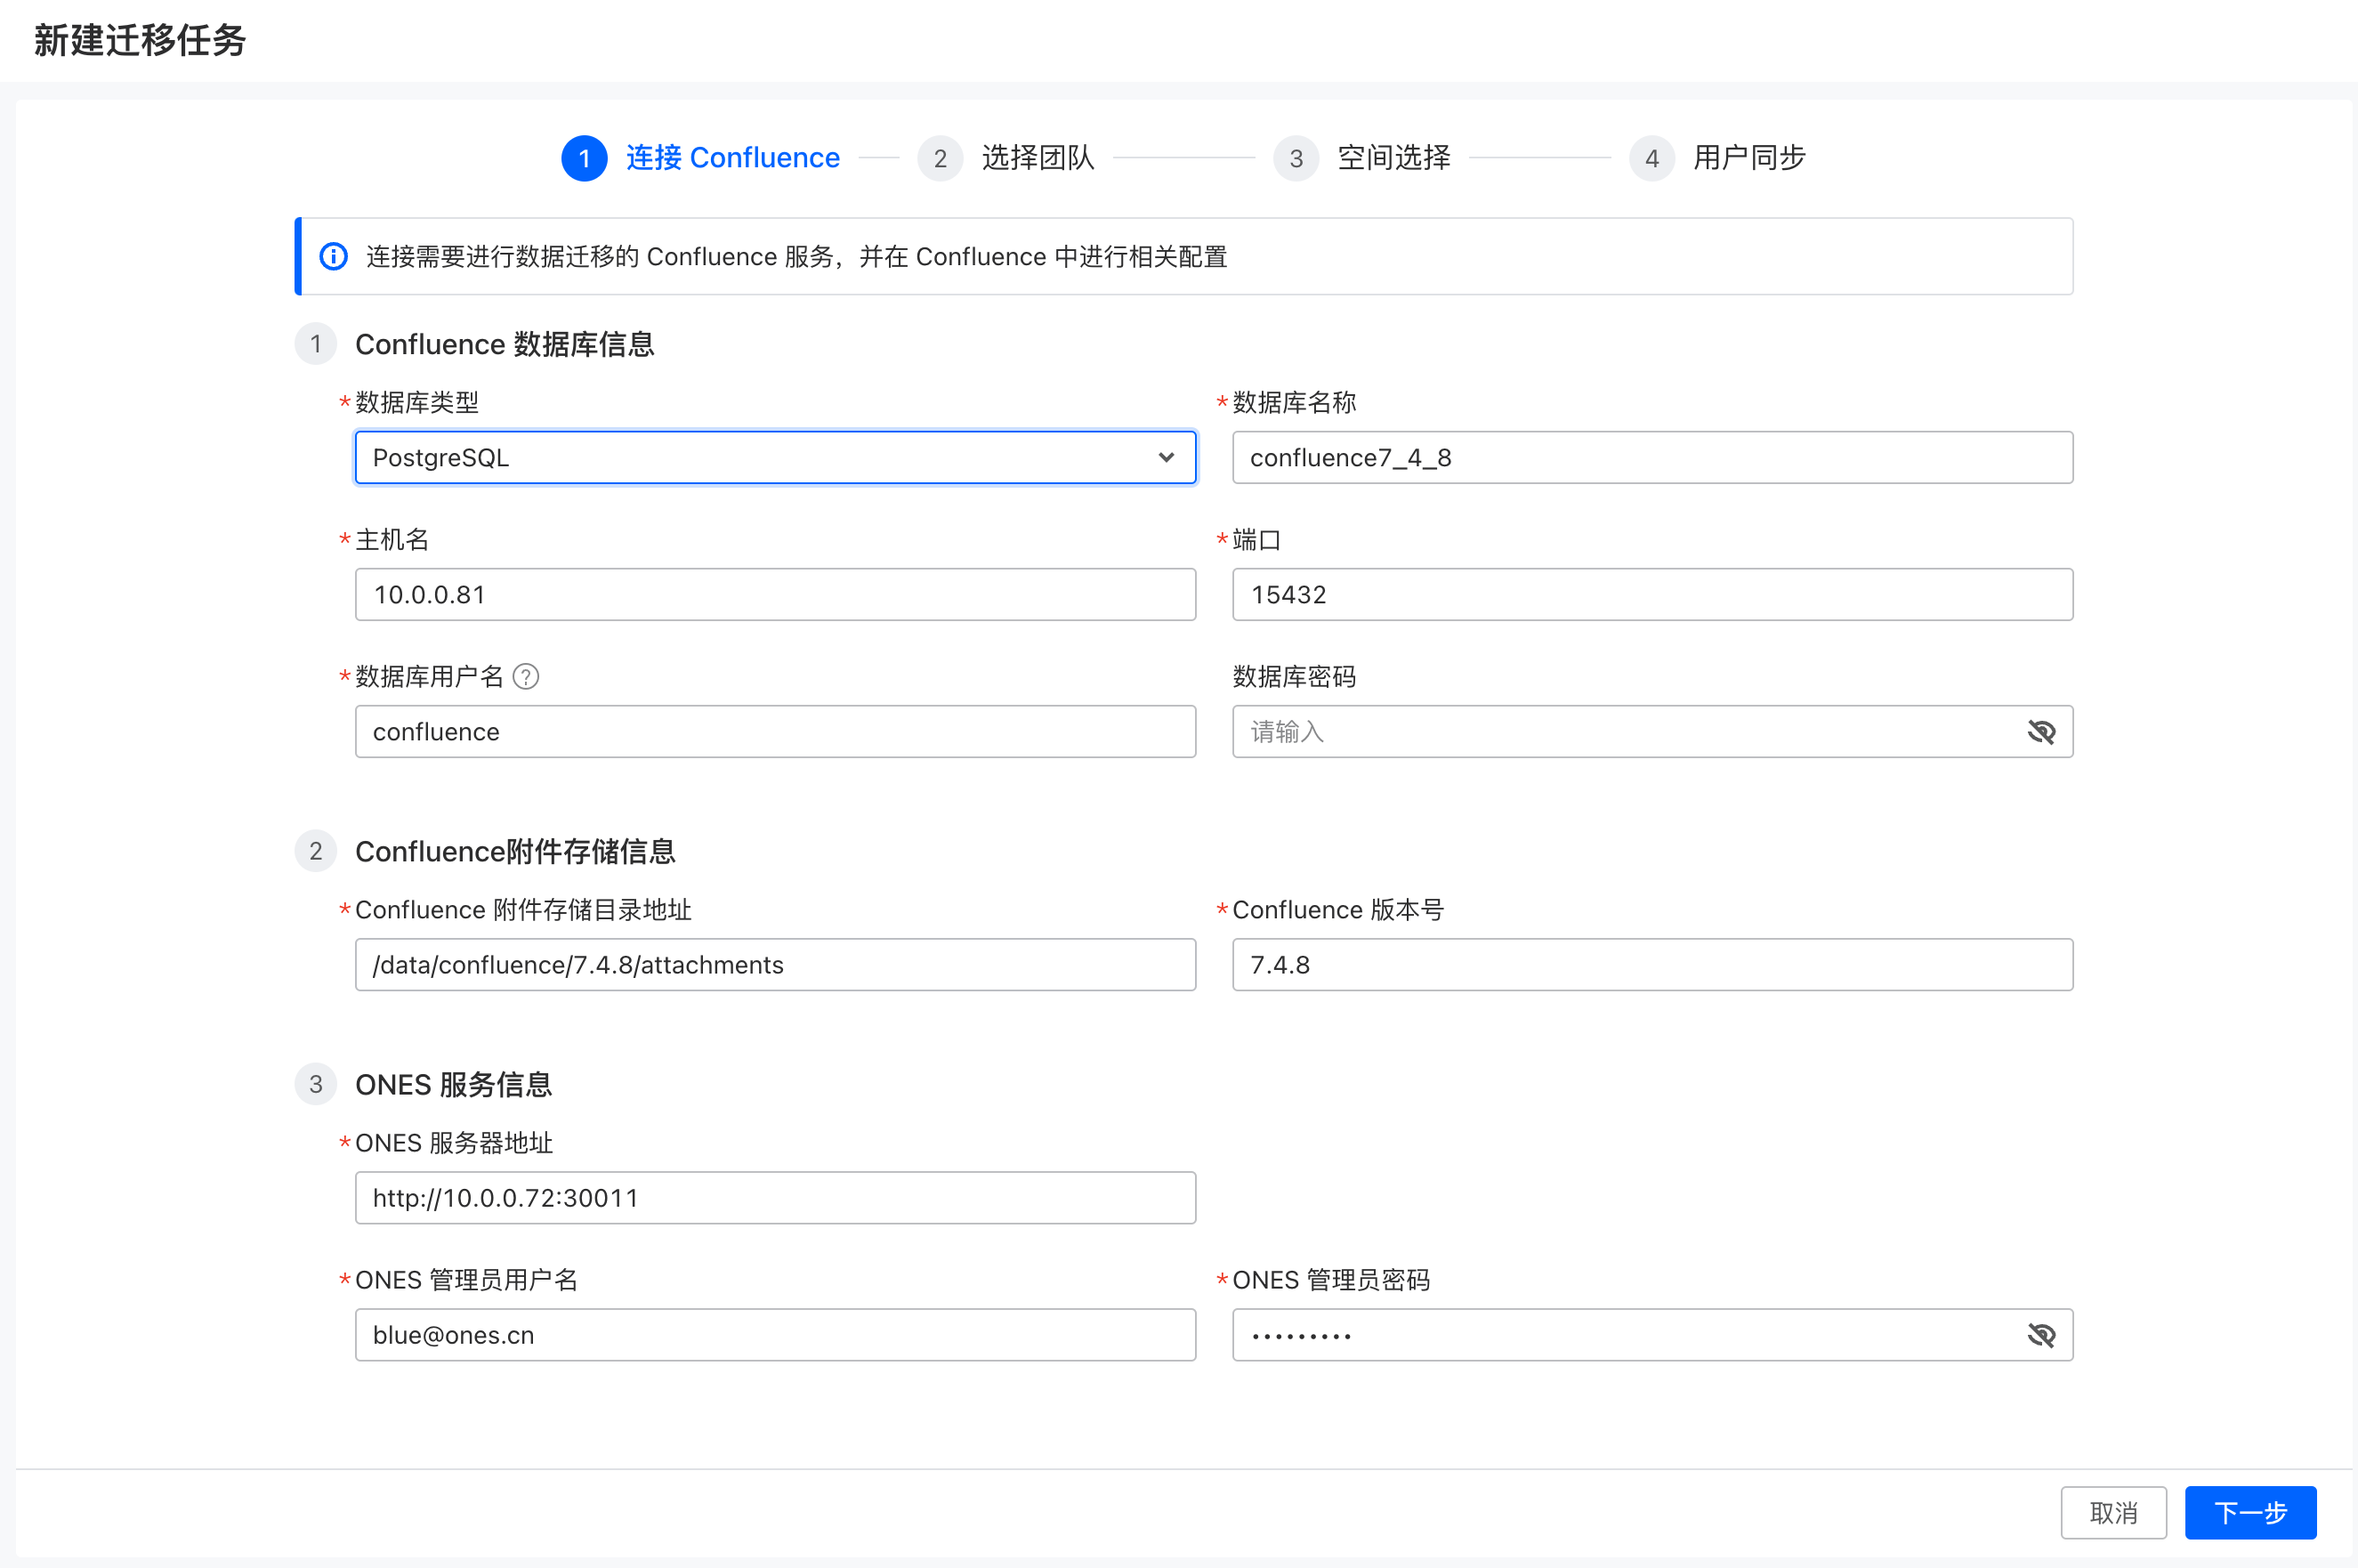The image size is (2358, 1568).
Task: Open the 数据库类型 PostgreSQL dropdown
Action: coord(775,458)
